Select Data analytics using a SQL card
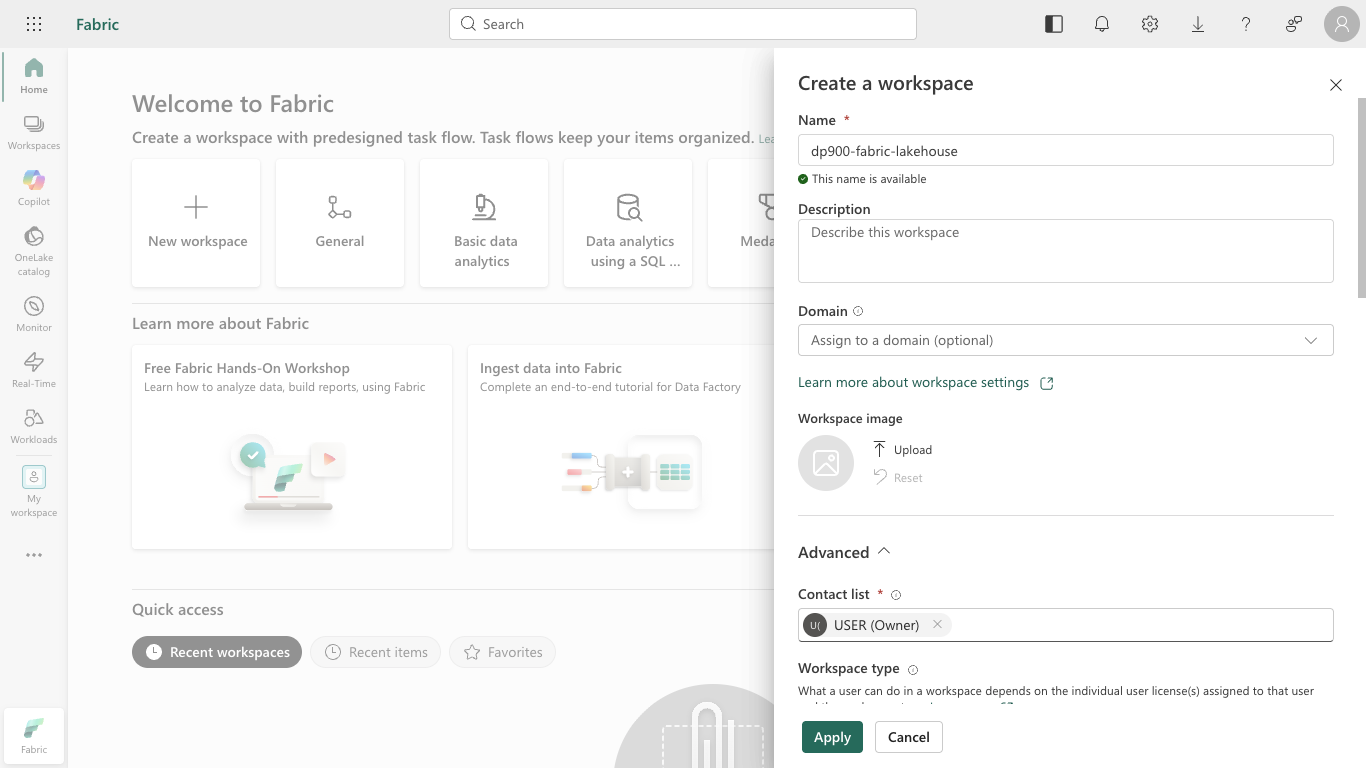 click(628, 223)
